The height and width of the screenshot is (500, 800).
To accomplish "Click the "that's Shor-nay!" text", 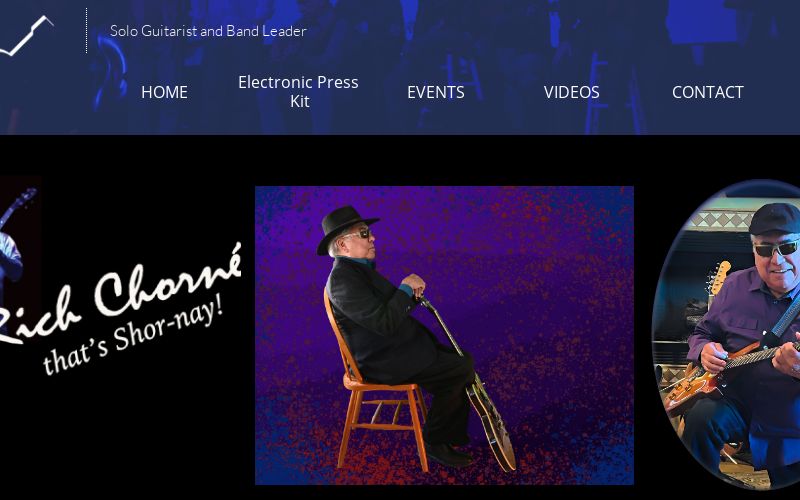I will point(134,334).
